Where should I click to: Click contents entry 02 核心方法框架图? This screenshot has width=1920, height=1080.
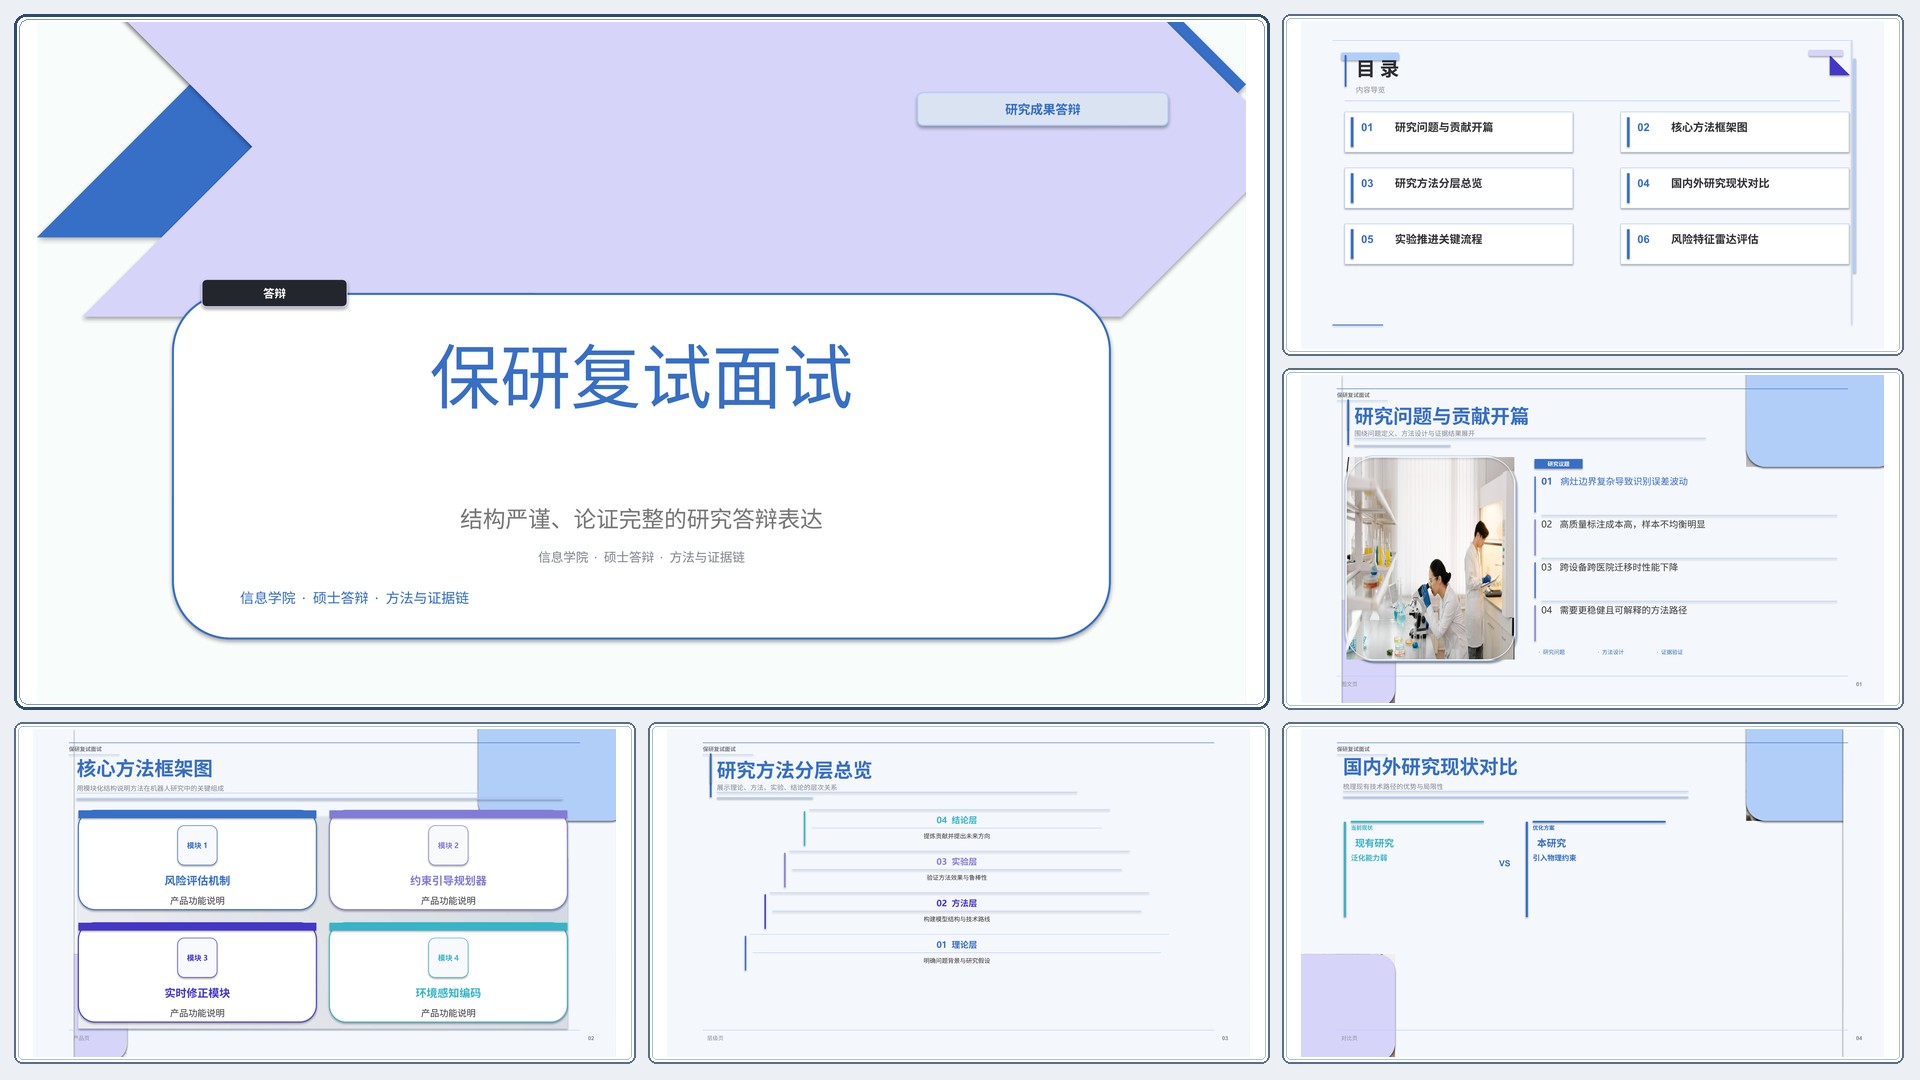click(x=1735, y=131)
